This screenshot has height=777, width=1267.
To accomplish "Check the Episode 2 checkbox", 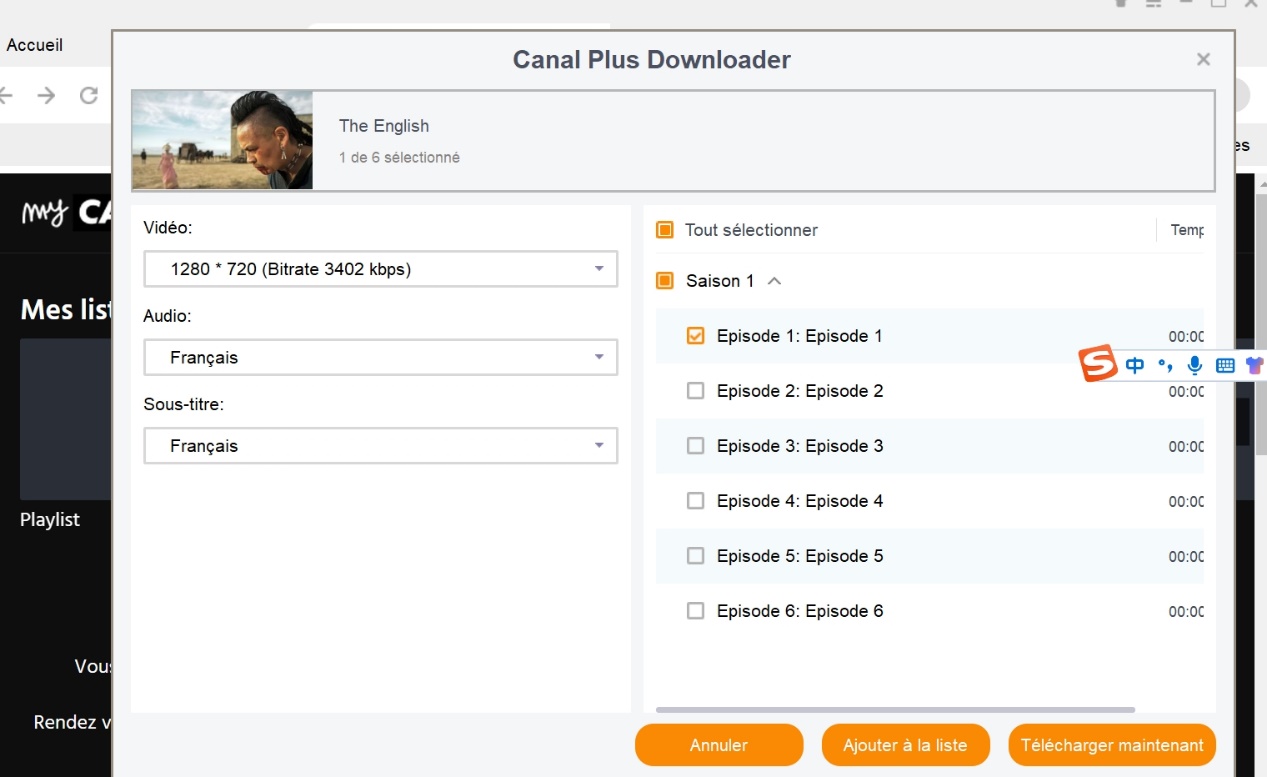I will coord(696,391).
